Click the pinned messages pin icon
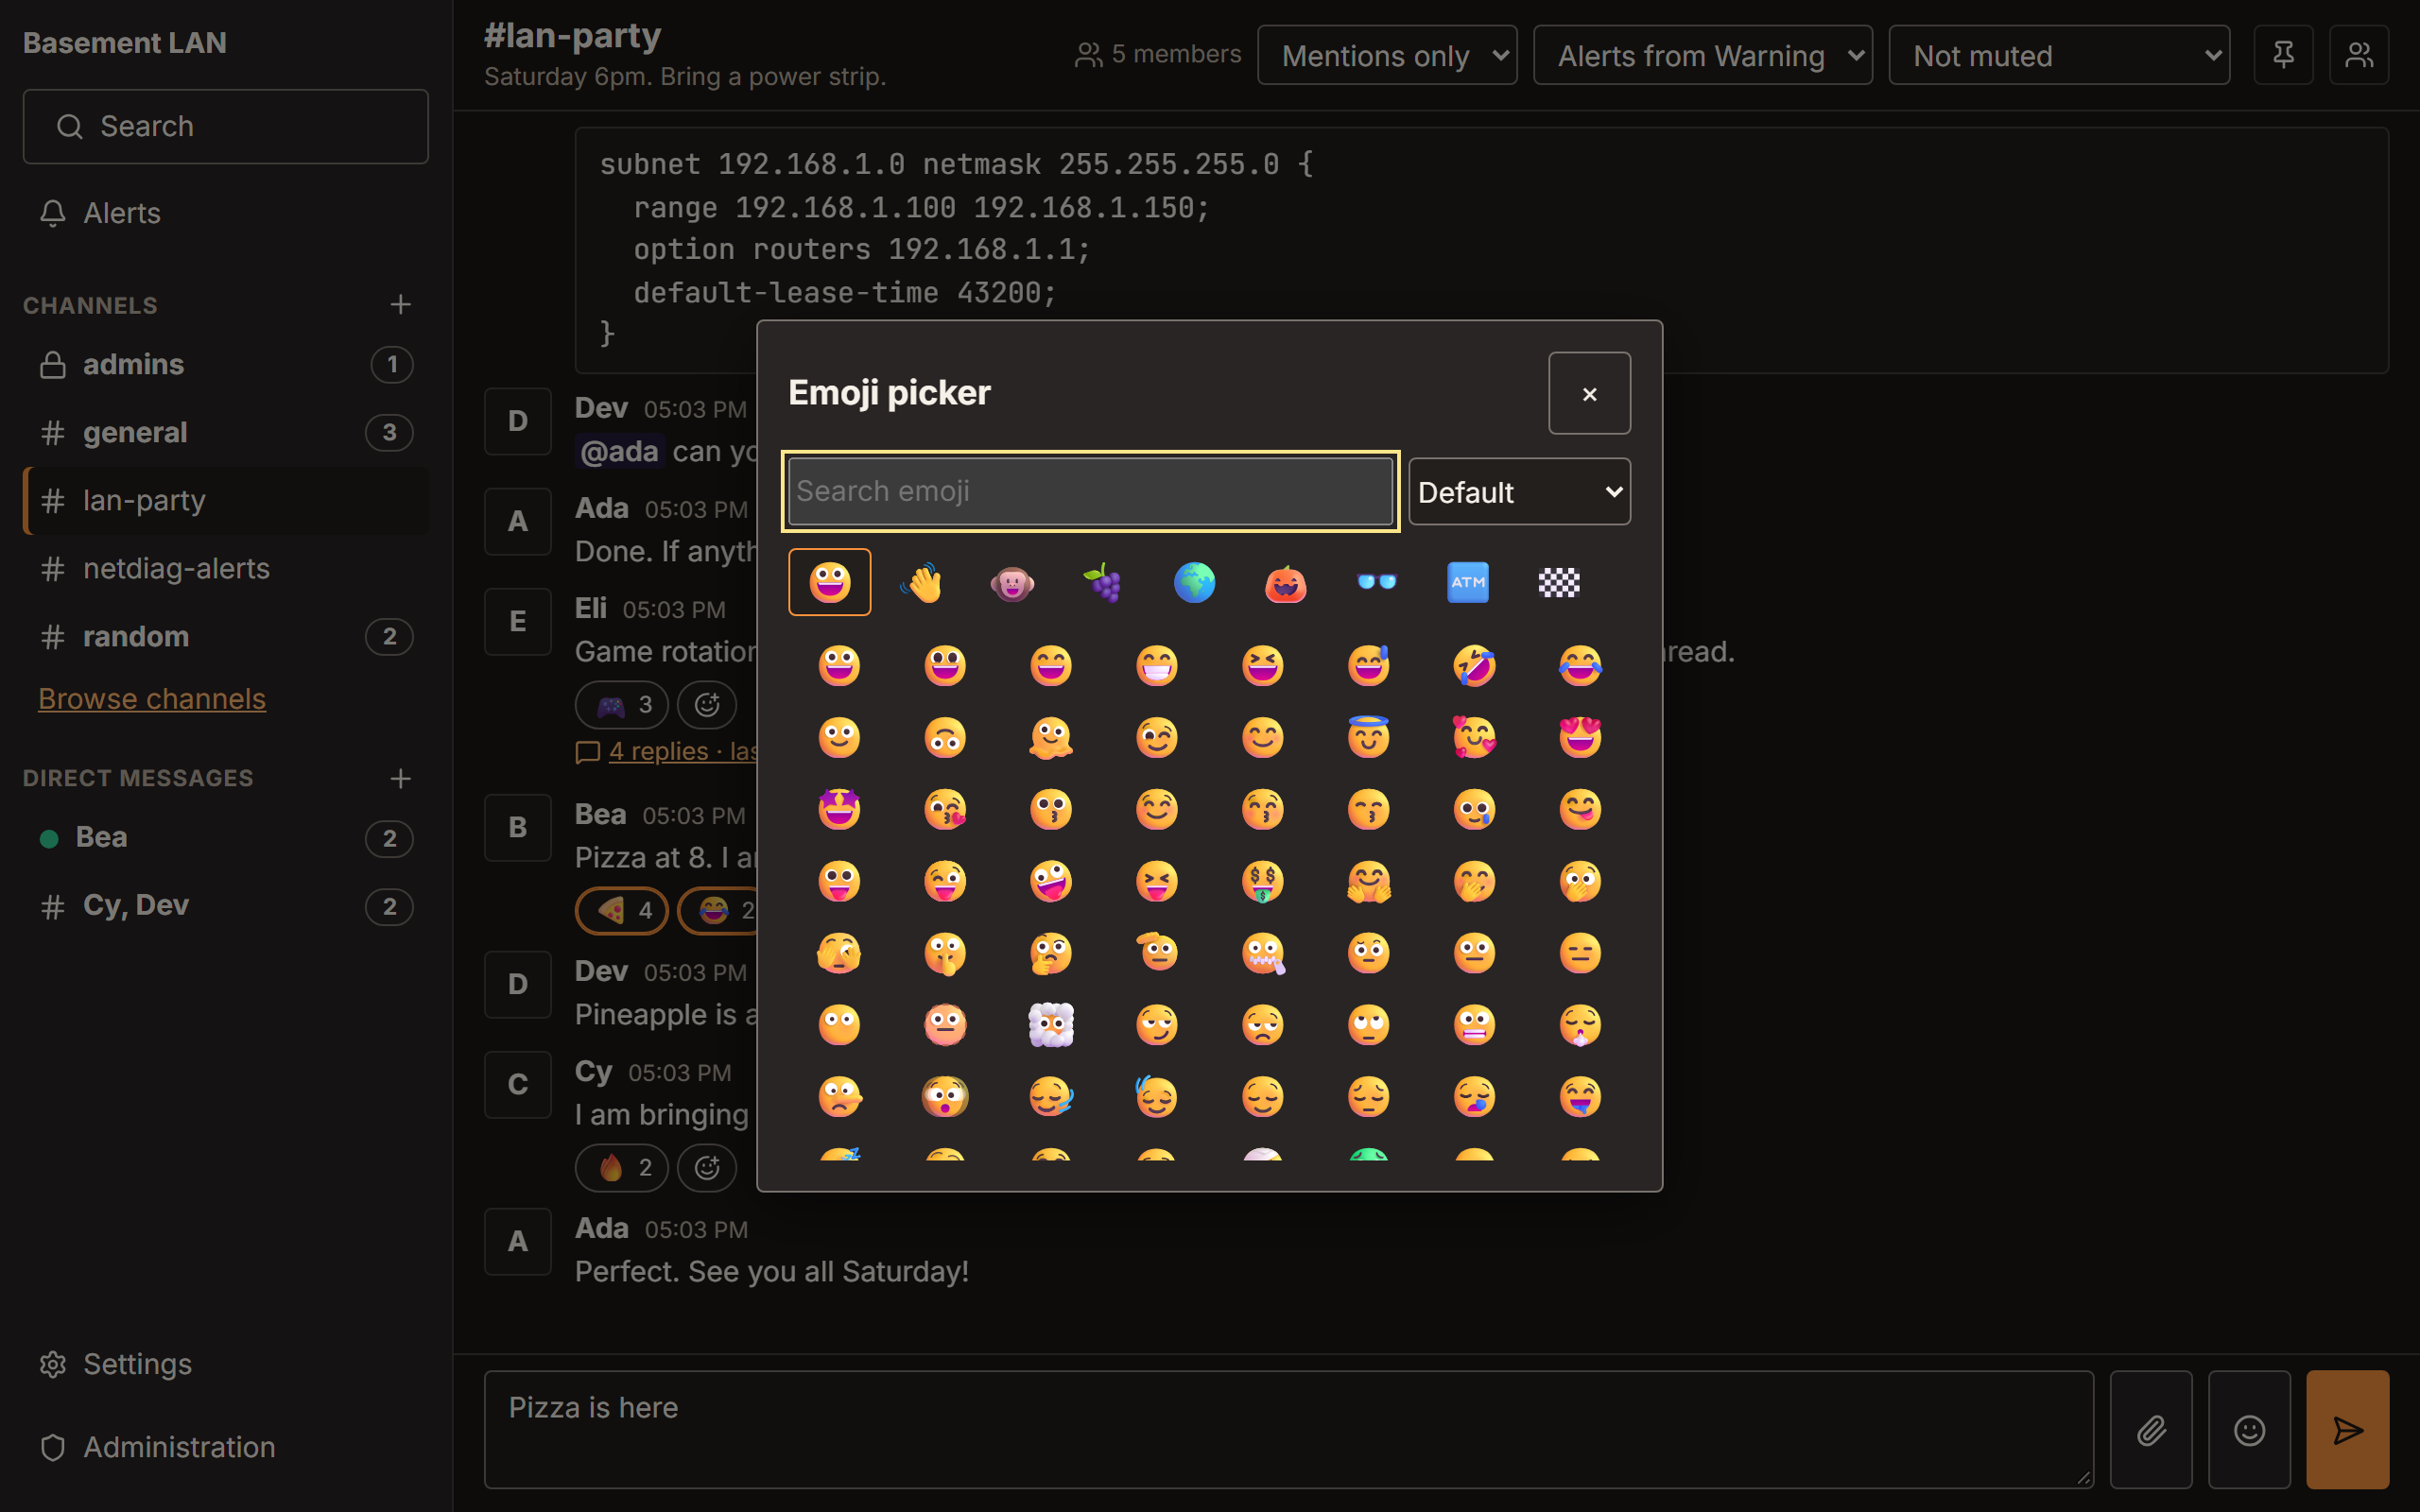Image resolution: width=2420 pixels, height=1512 pixels. (2283, 55)
